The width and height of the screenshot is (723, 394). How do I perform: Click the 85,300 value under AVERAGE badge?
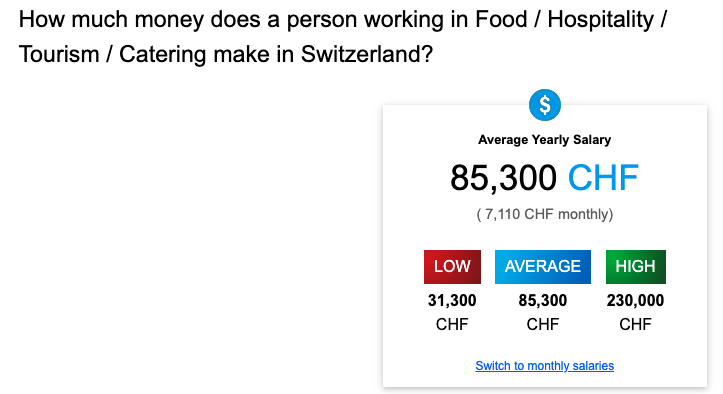tap(543, 300)
